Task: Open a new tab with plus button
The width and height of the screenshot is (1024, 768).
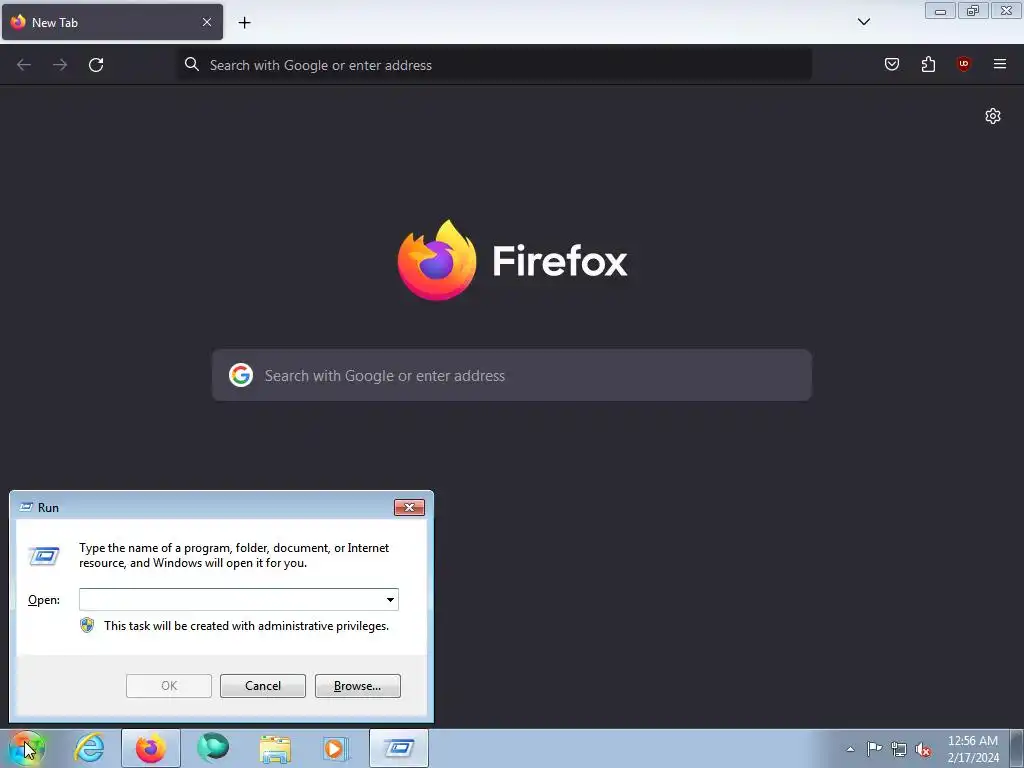Action: coord(244,23)
